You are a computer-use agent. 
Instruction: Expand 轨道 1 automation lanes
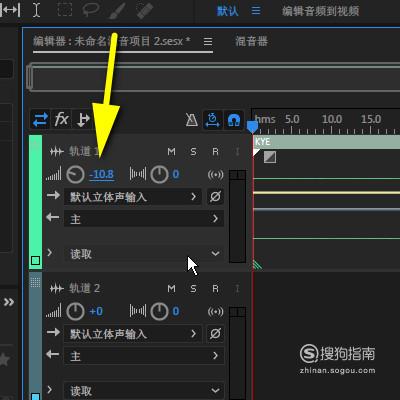(x=50, y=252)
